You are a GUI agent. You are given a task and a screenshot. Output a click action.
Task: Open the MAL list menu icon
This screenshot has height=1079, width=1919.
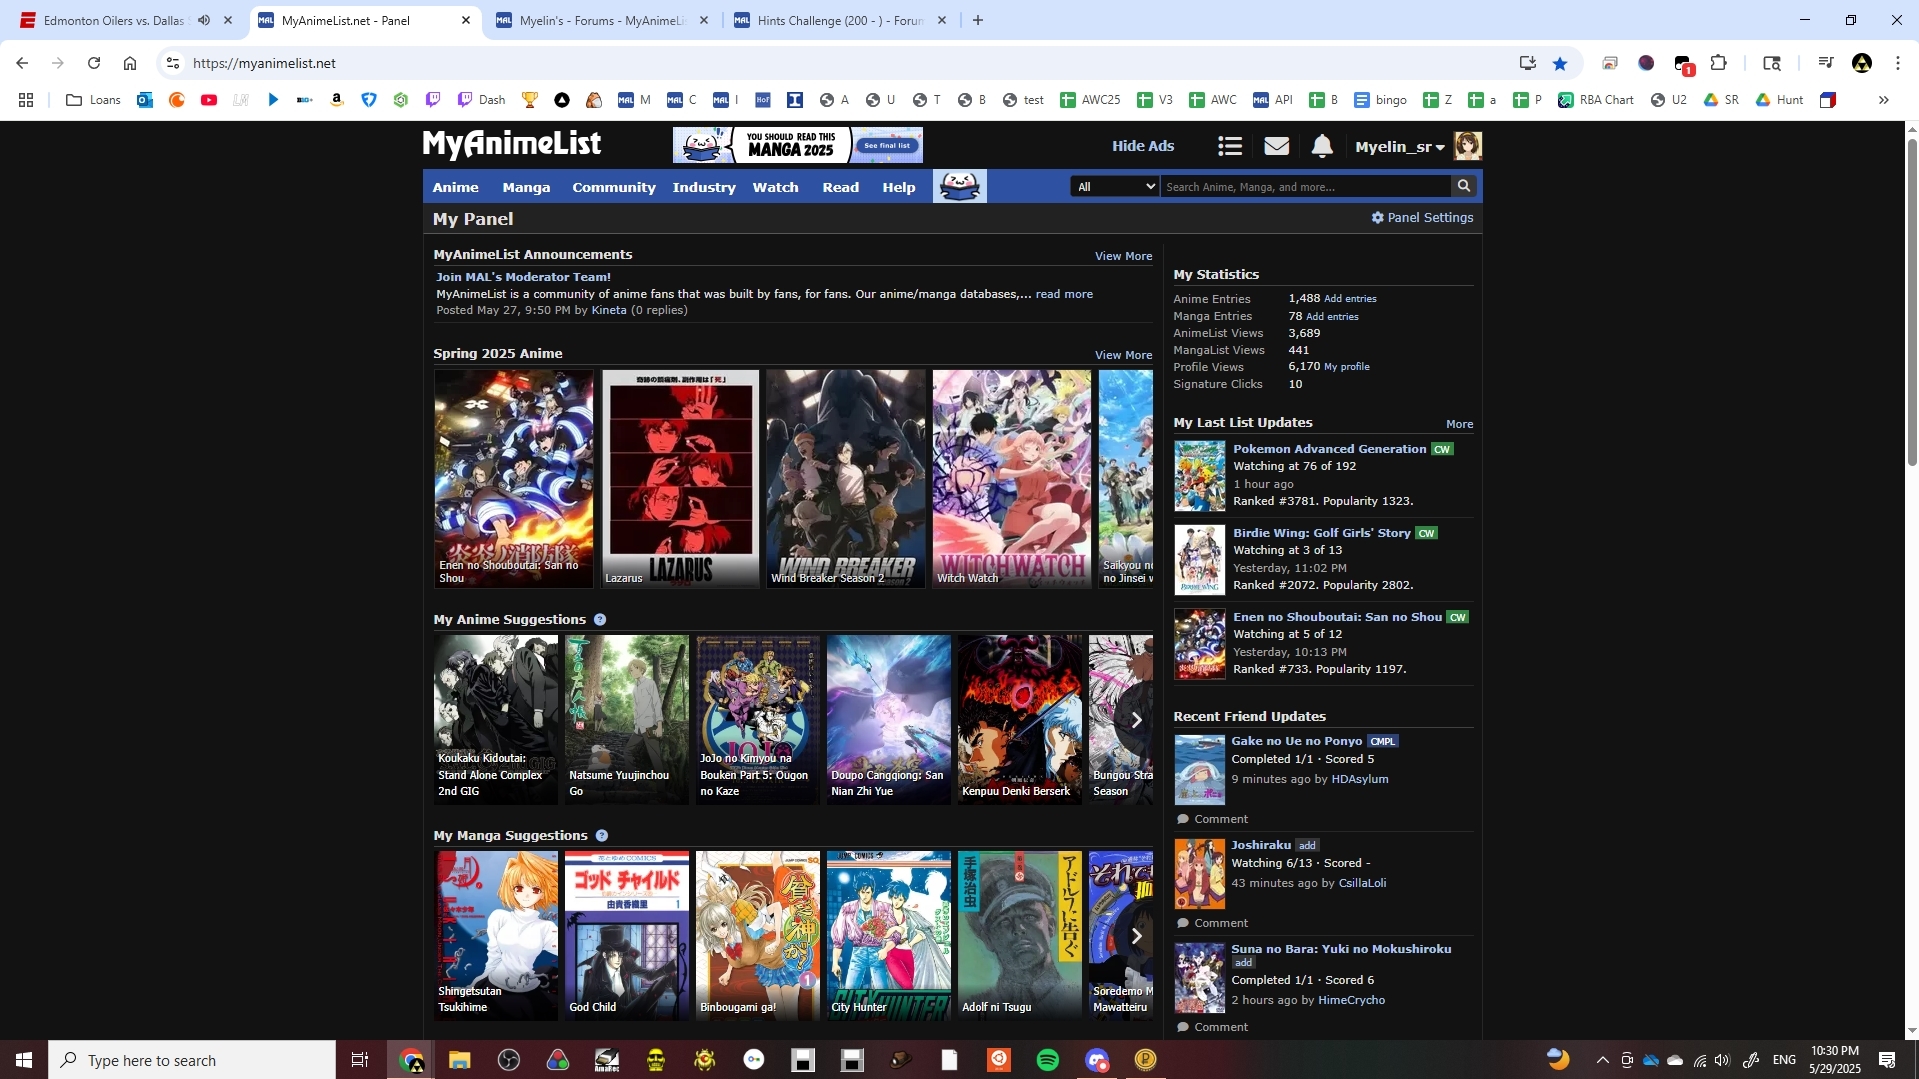[x=1230, y=146]
